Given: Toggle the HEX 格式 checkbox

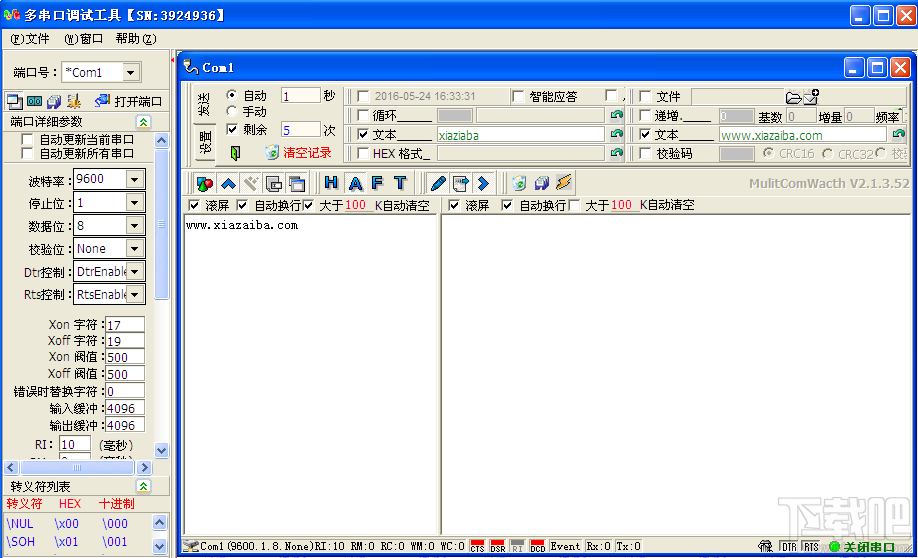Looking at the screenshot, I should click(x=363, y=153).
